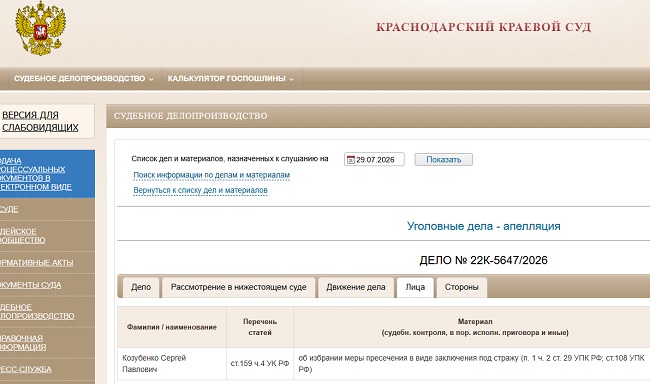Open the calendar icon in date field
The width and height of the screenshot is (650, 384).
coord(351,160)
